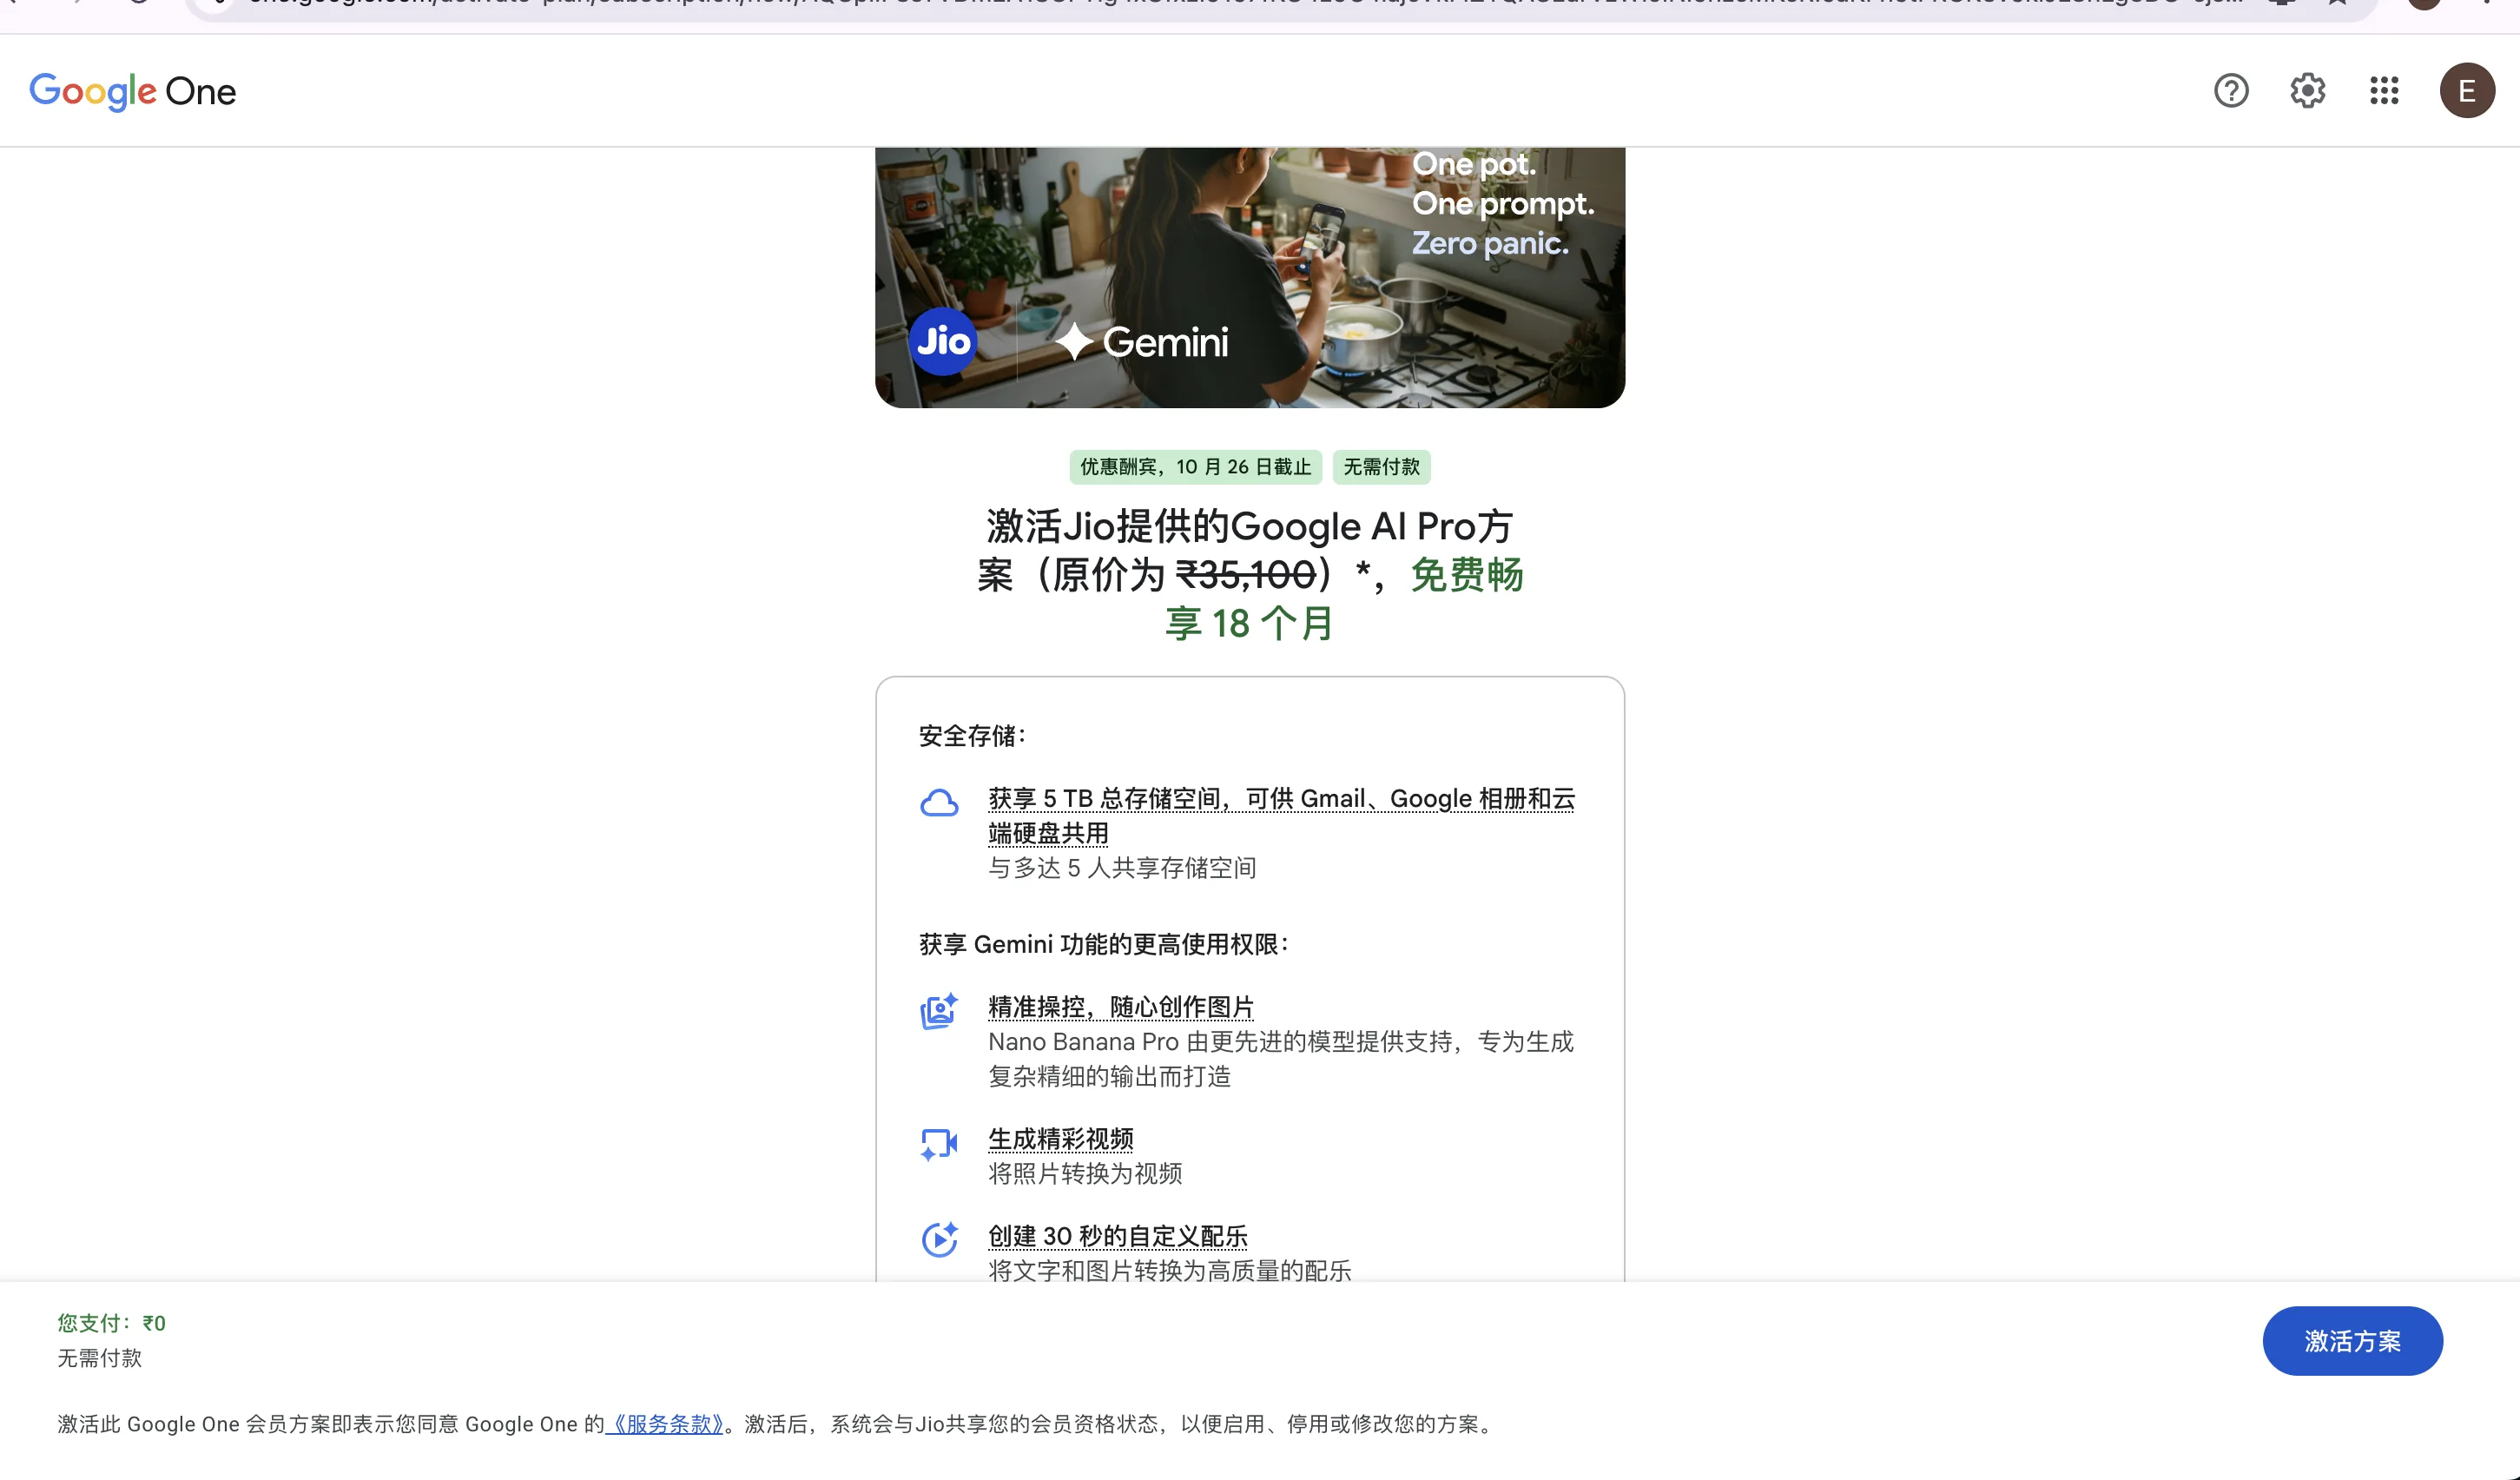This screenshot has width=2520, height=1480.
Task: Click the Gemini kitchen banner image
Action: point(1250,277)
